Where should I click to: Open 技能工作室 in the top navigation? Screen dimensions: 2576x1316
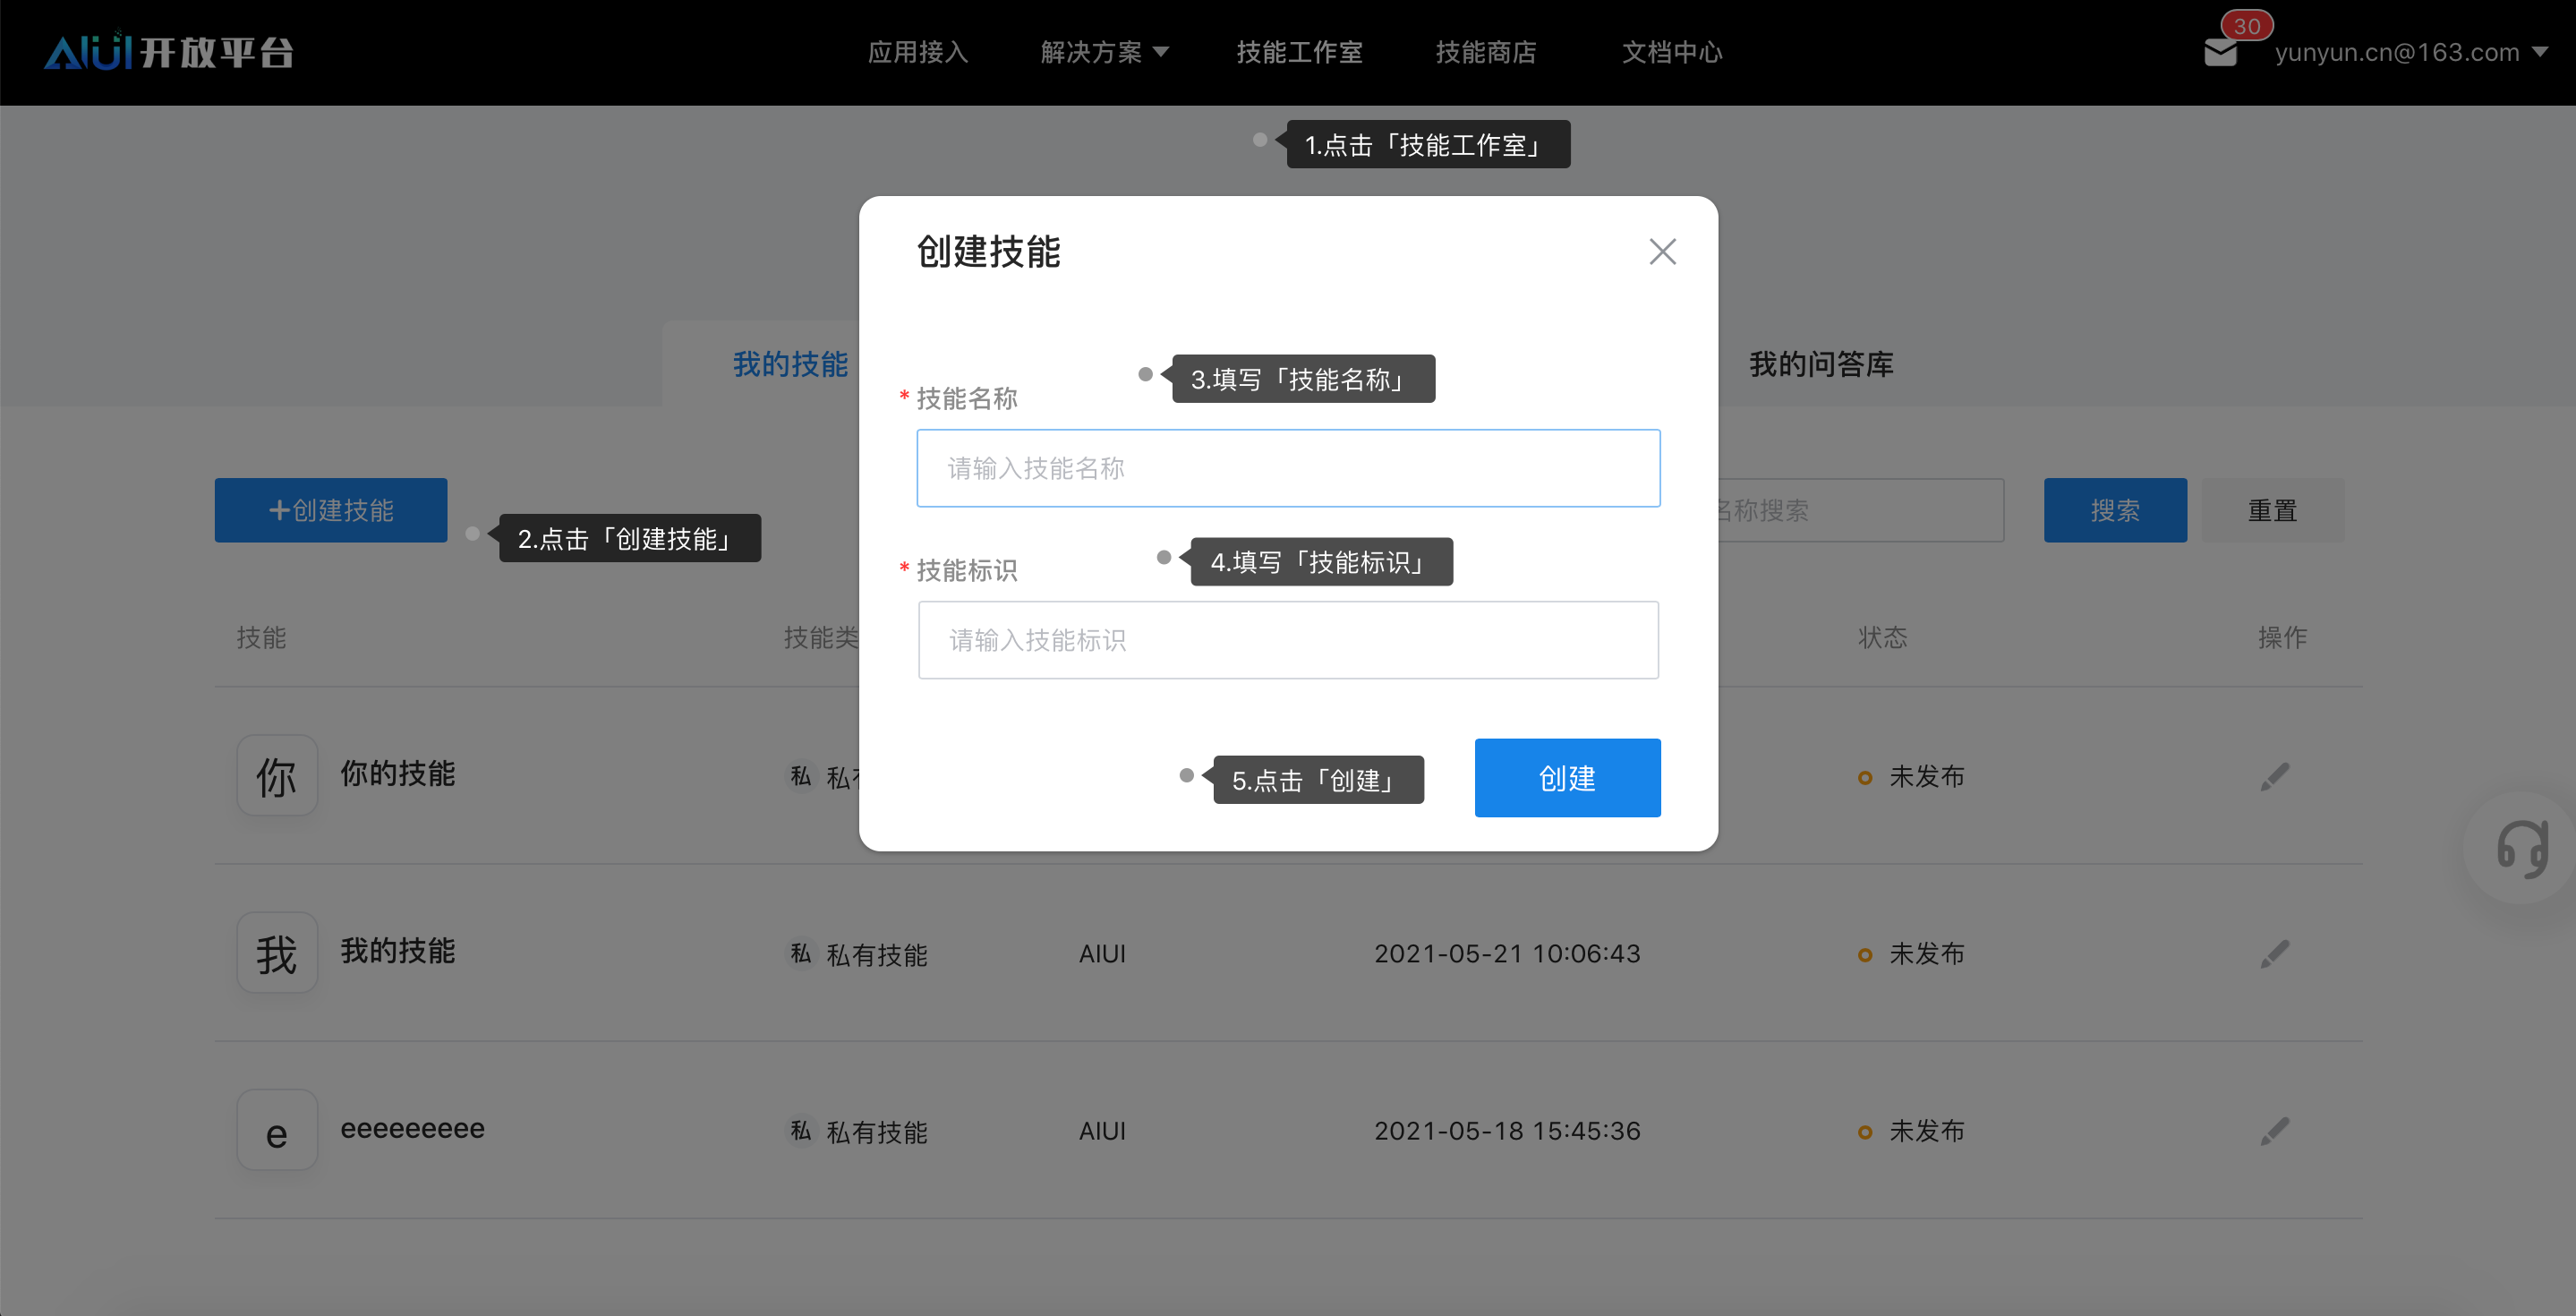coord(1299,52)
